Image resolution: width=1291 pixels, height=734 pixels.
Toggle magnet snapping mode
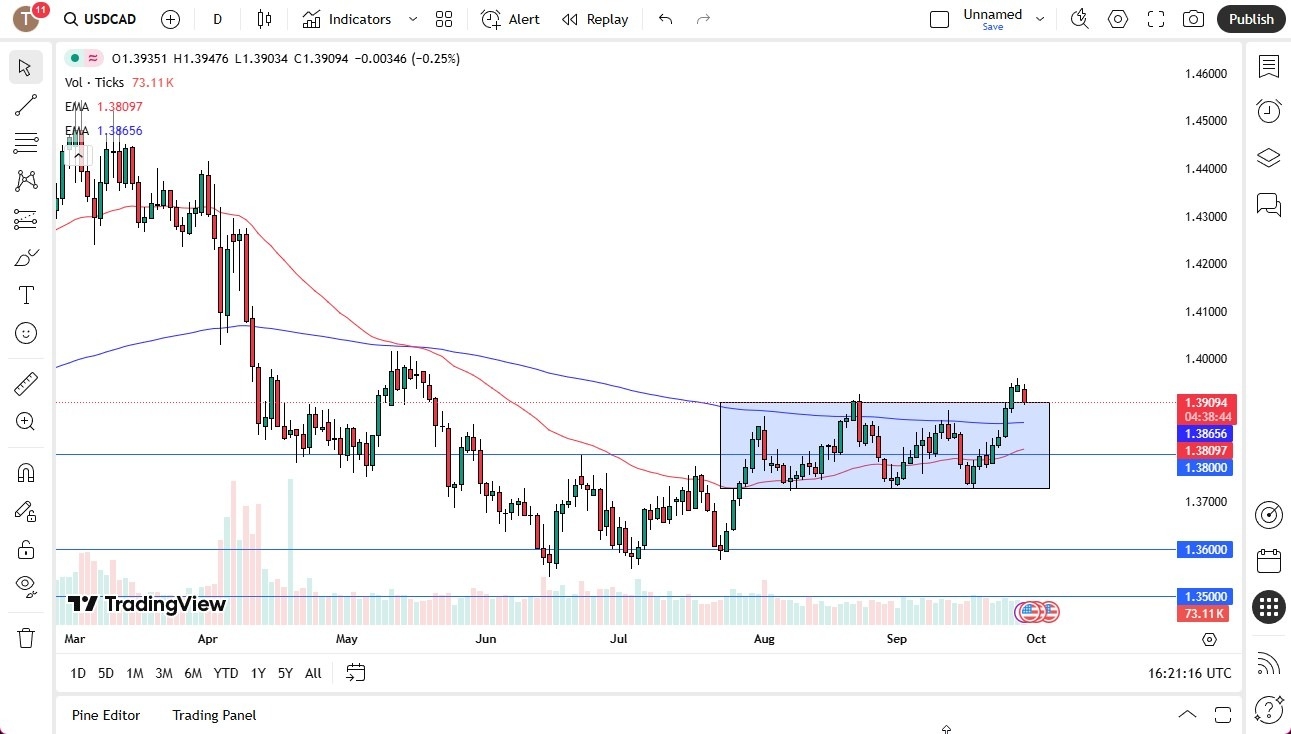coord(25,471)
